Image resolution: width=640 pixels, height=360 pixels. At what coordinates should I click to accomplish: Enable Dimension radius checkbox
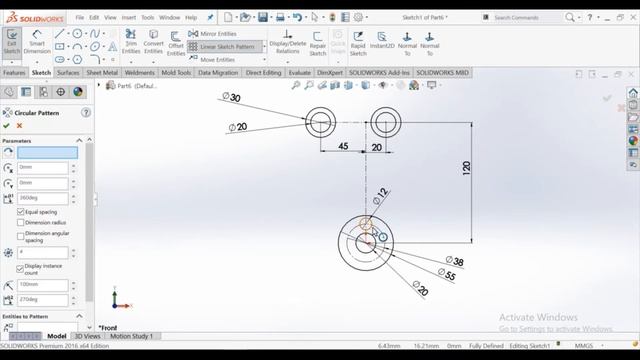[21, 222]
